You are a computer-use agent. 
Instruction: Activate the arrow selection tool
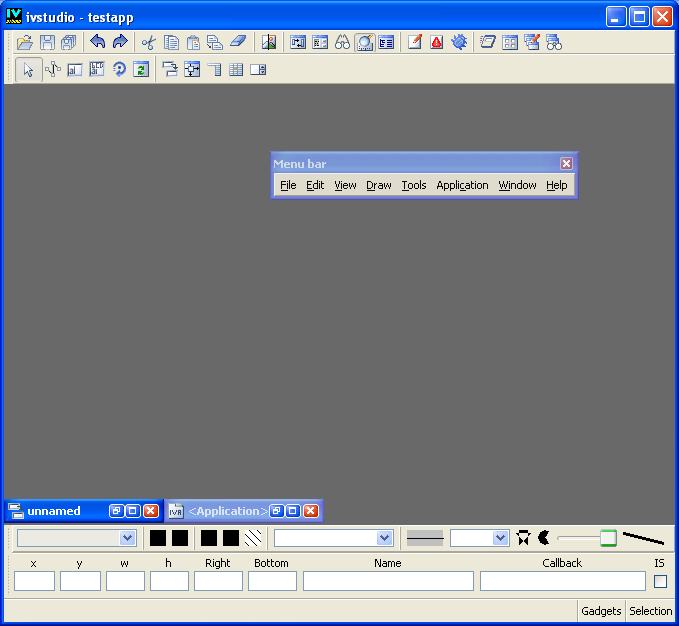pos(29,69)
